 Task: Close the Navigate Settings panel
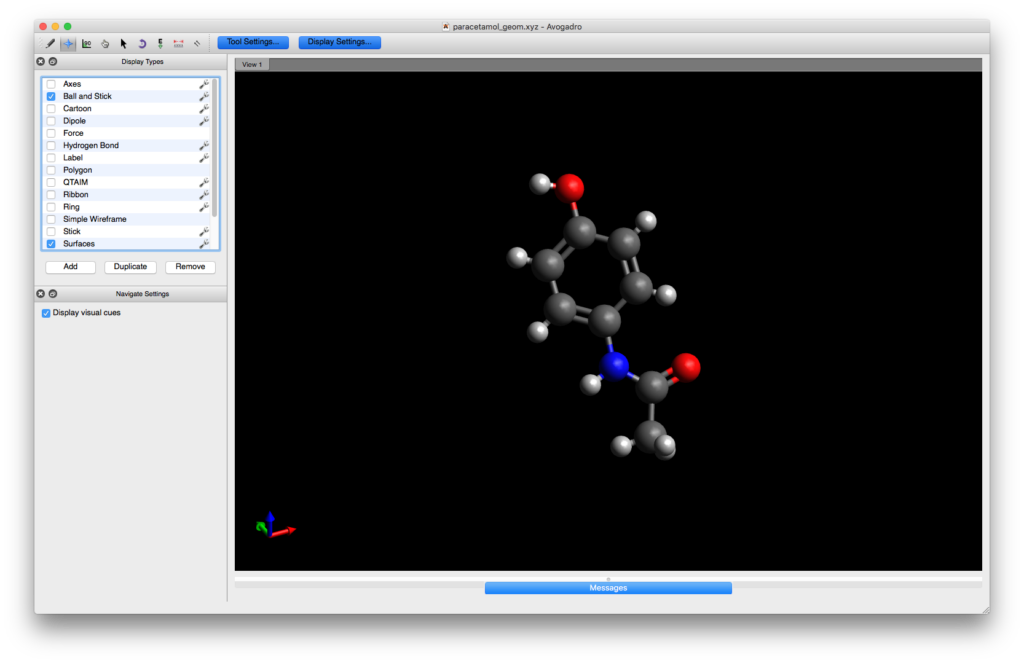41,294
